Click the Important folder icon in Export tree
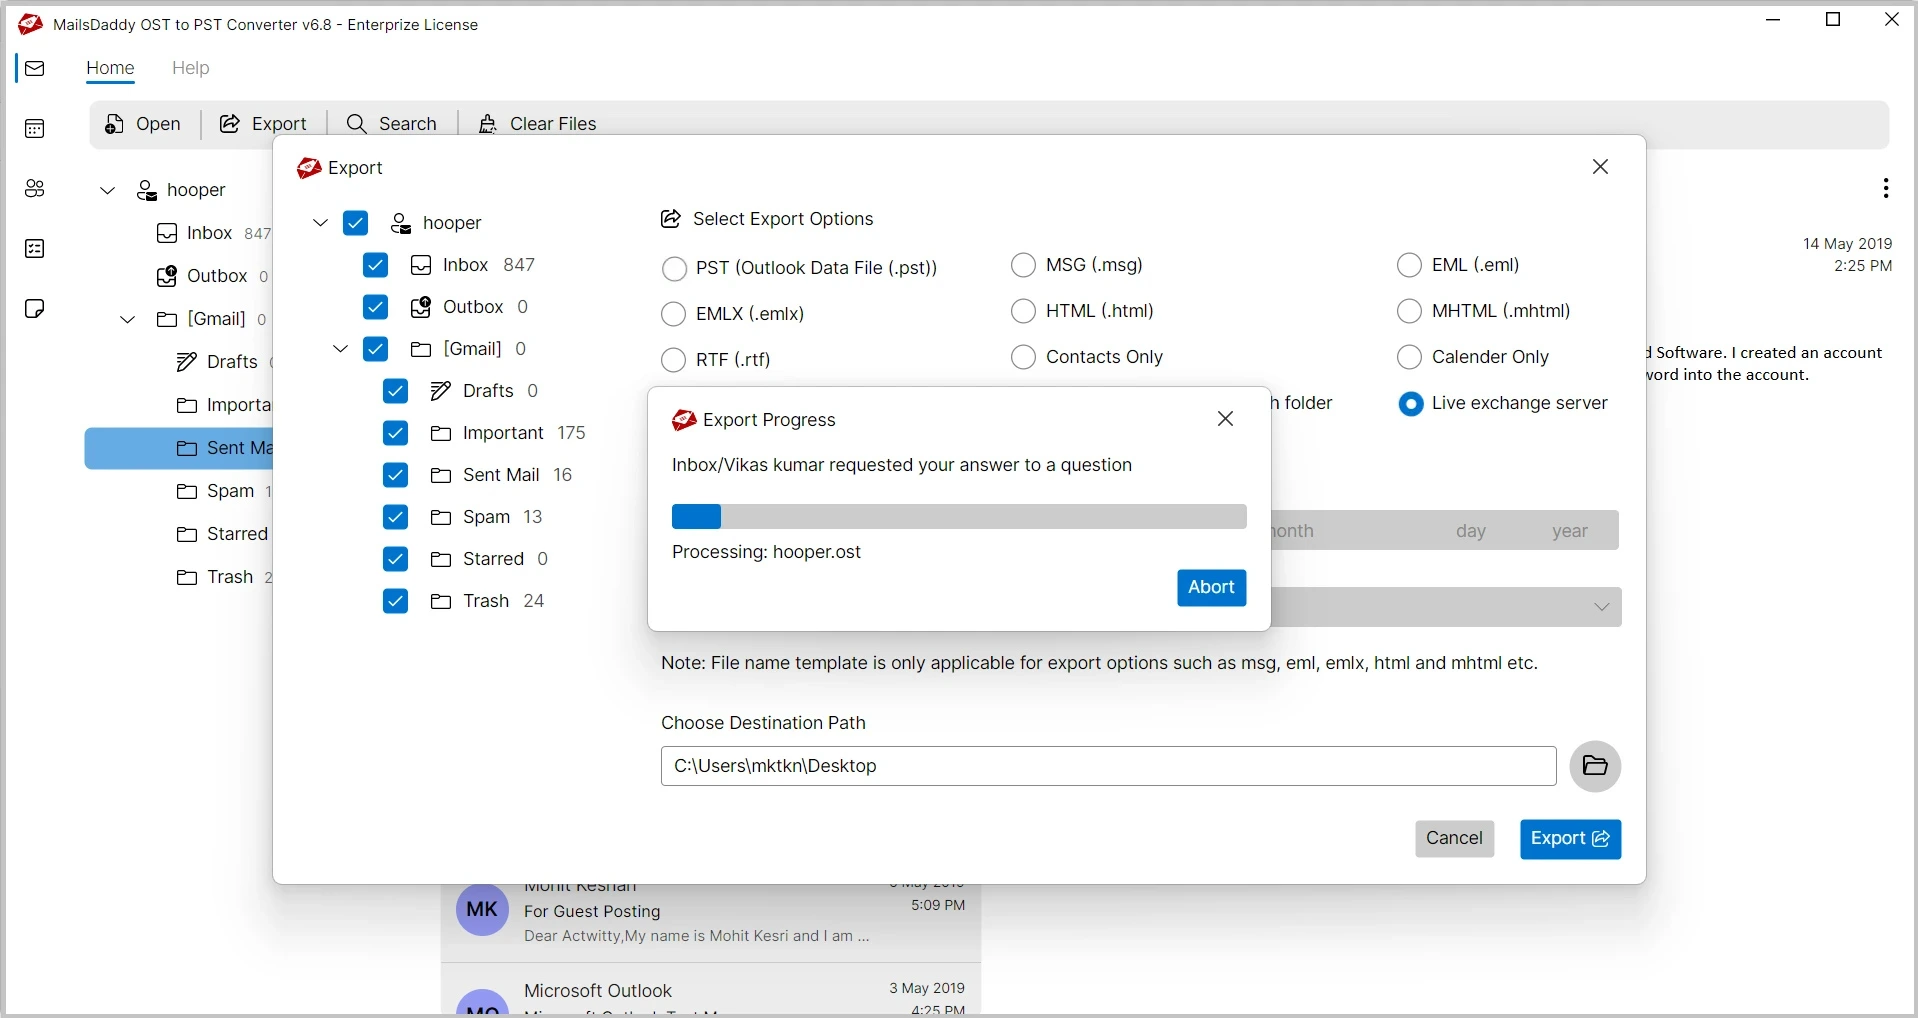 (x=441, y=433)
